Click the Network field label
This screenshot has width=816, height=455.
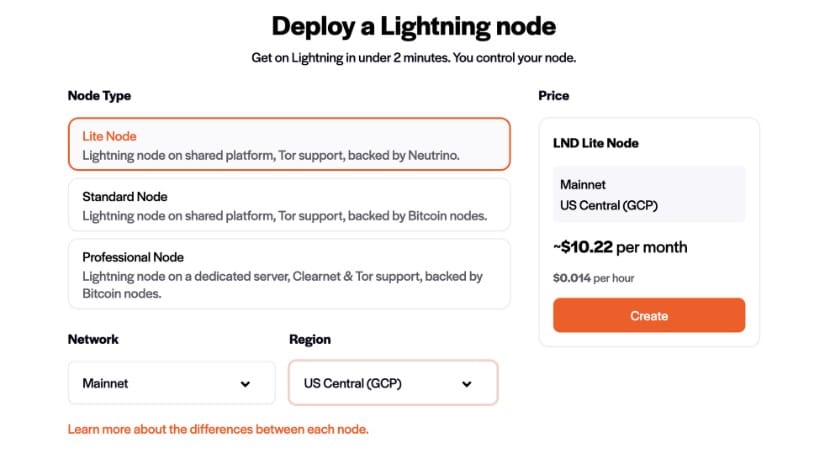click(x=93, y=339)
